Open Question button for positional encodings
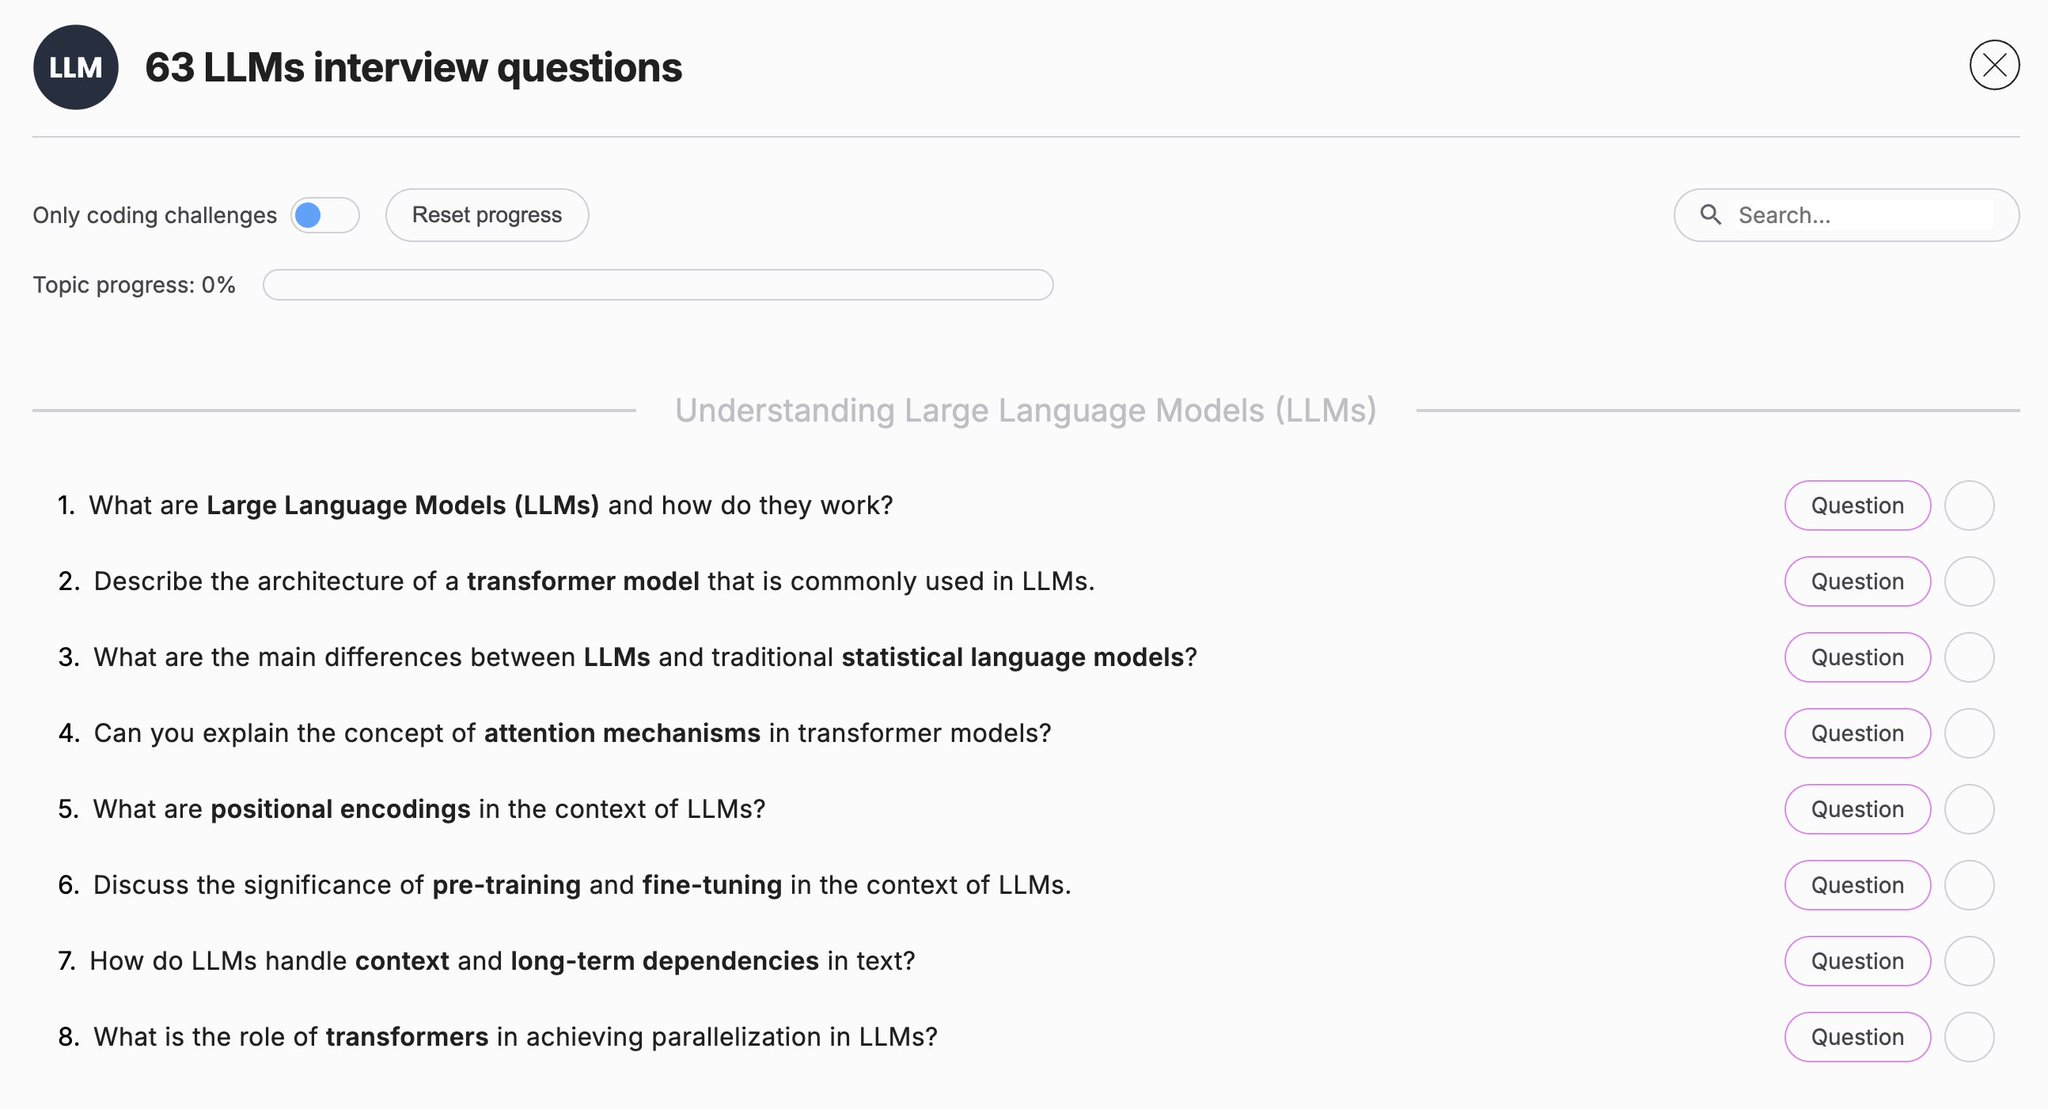This screenshot has width=2048, height=1109. (1857, 809)
